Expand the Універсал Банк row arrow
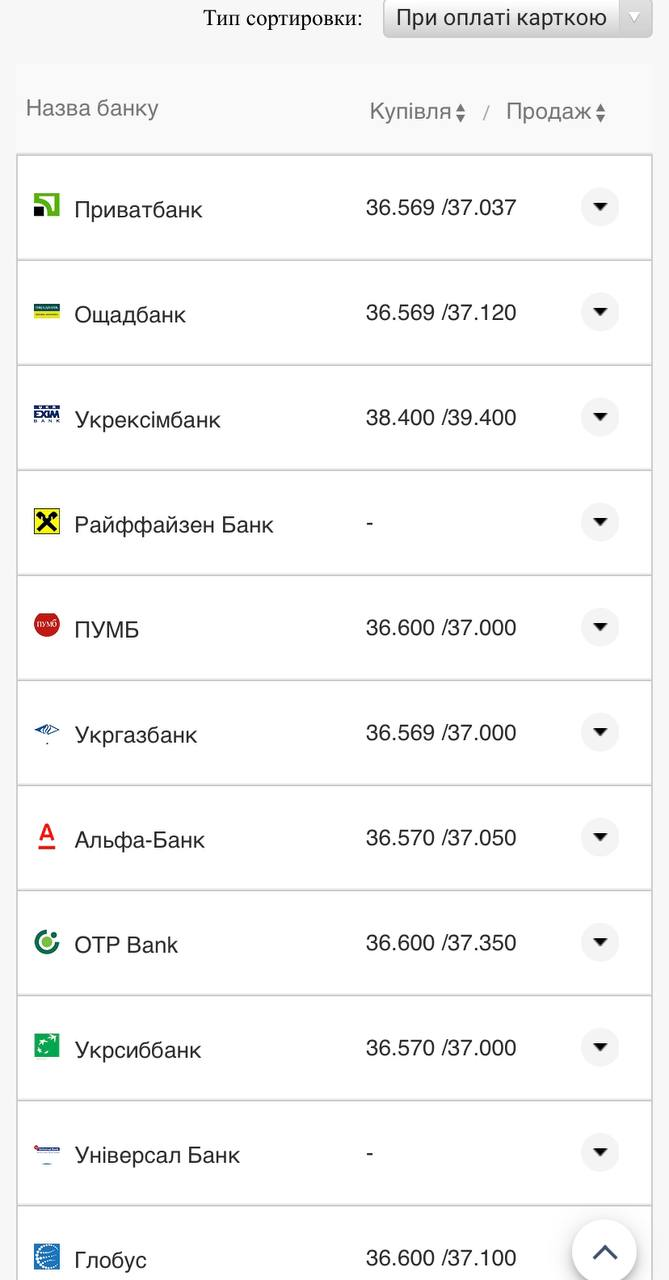This screenshot has height=1280, width=669. 600,1152
